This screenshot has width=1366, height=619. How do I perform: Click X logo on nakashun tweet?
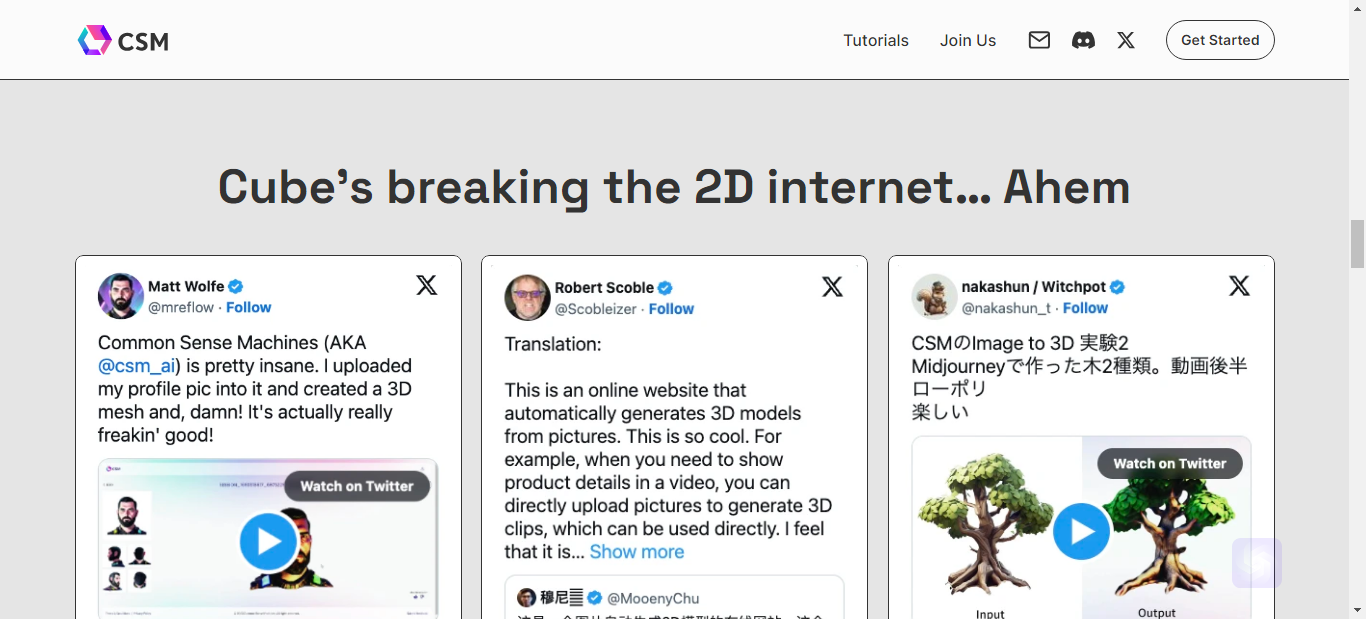[1239, 286]
